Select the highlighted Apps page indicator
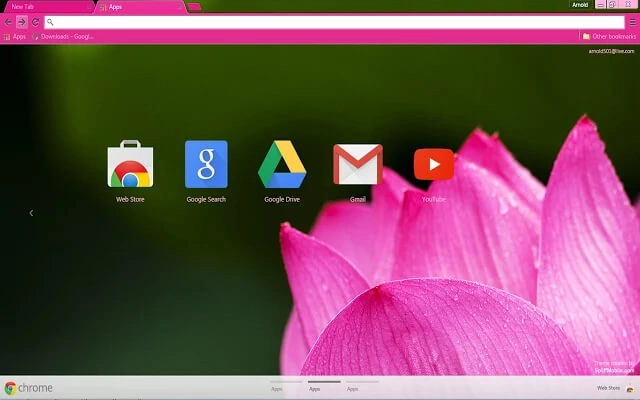 [324, 386]
